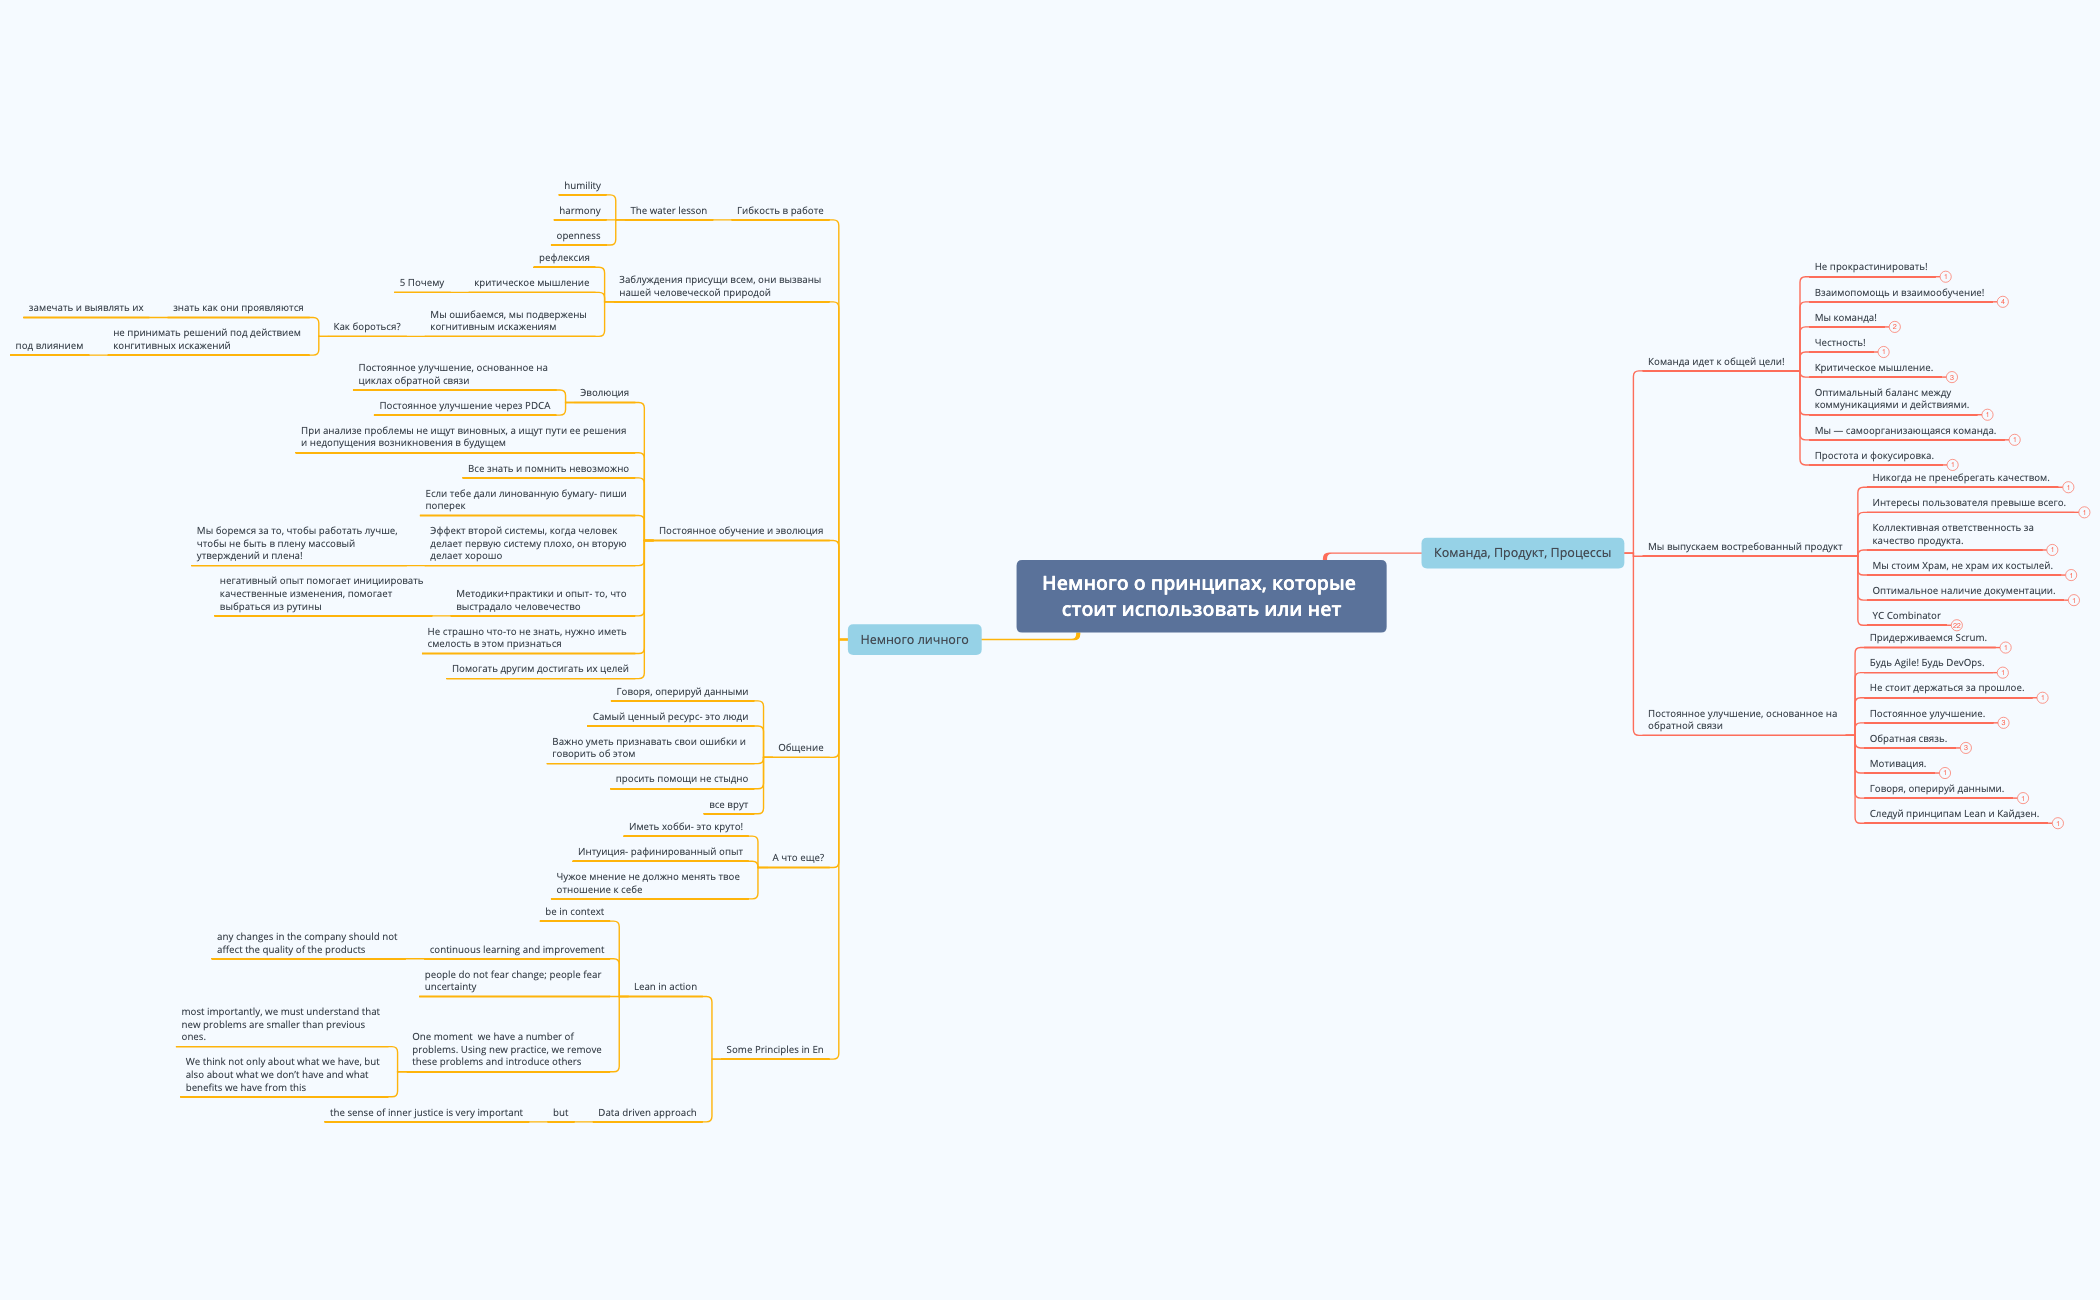Select the Lean in action topic
This screenshot has height=1300, width=2100.
[x=663, y=986]
